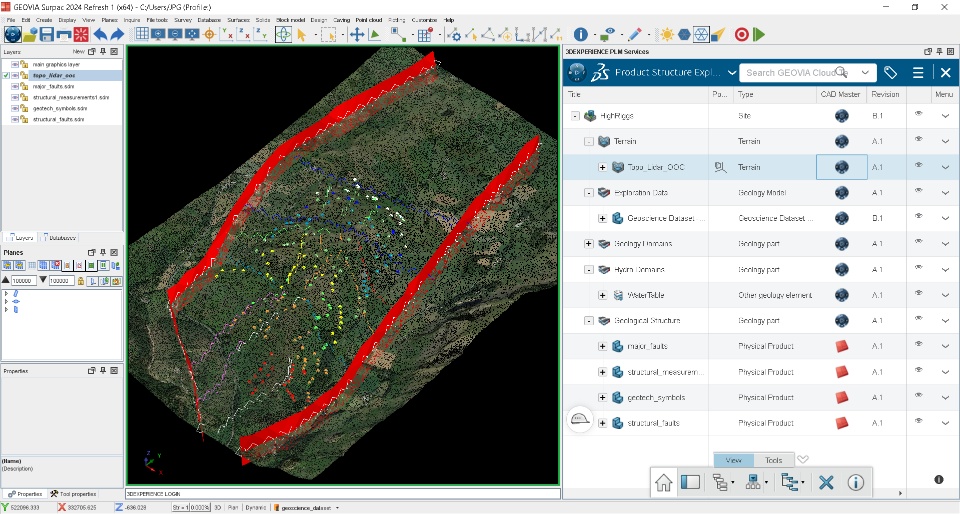Toggle visibility eye for Topo_Lidar_OOC row
Screen dimensions: 960x514
(918, 165)
